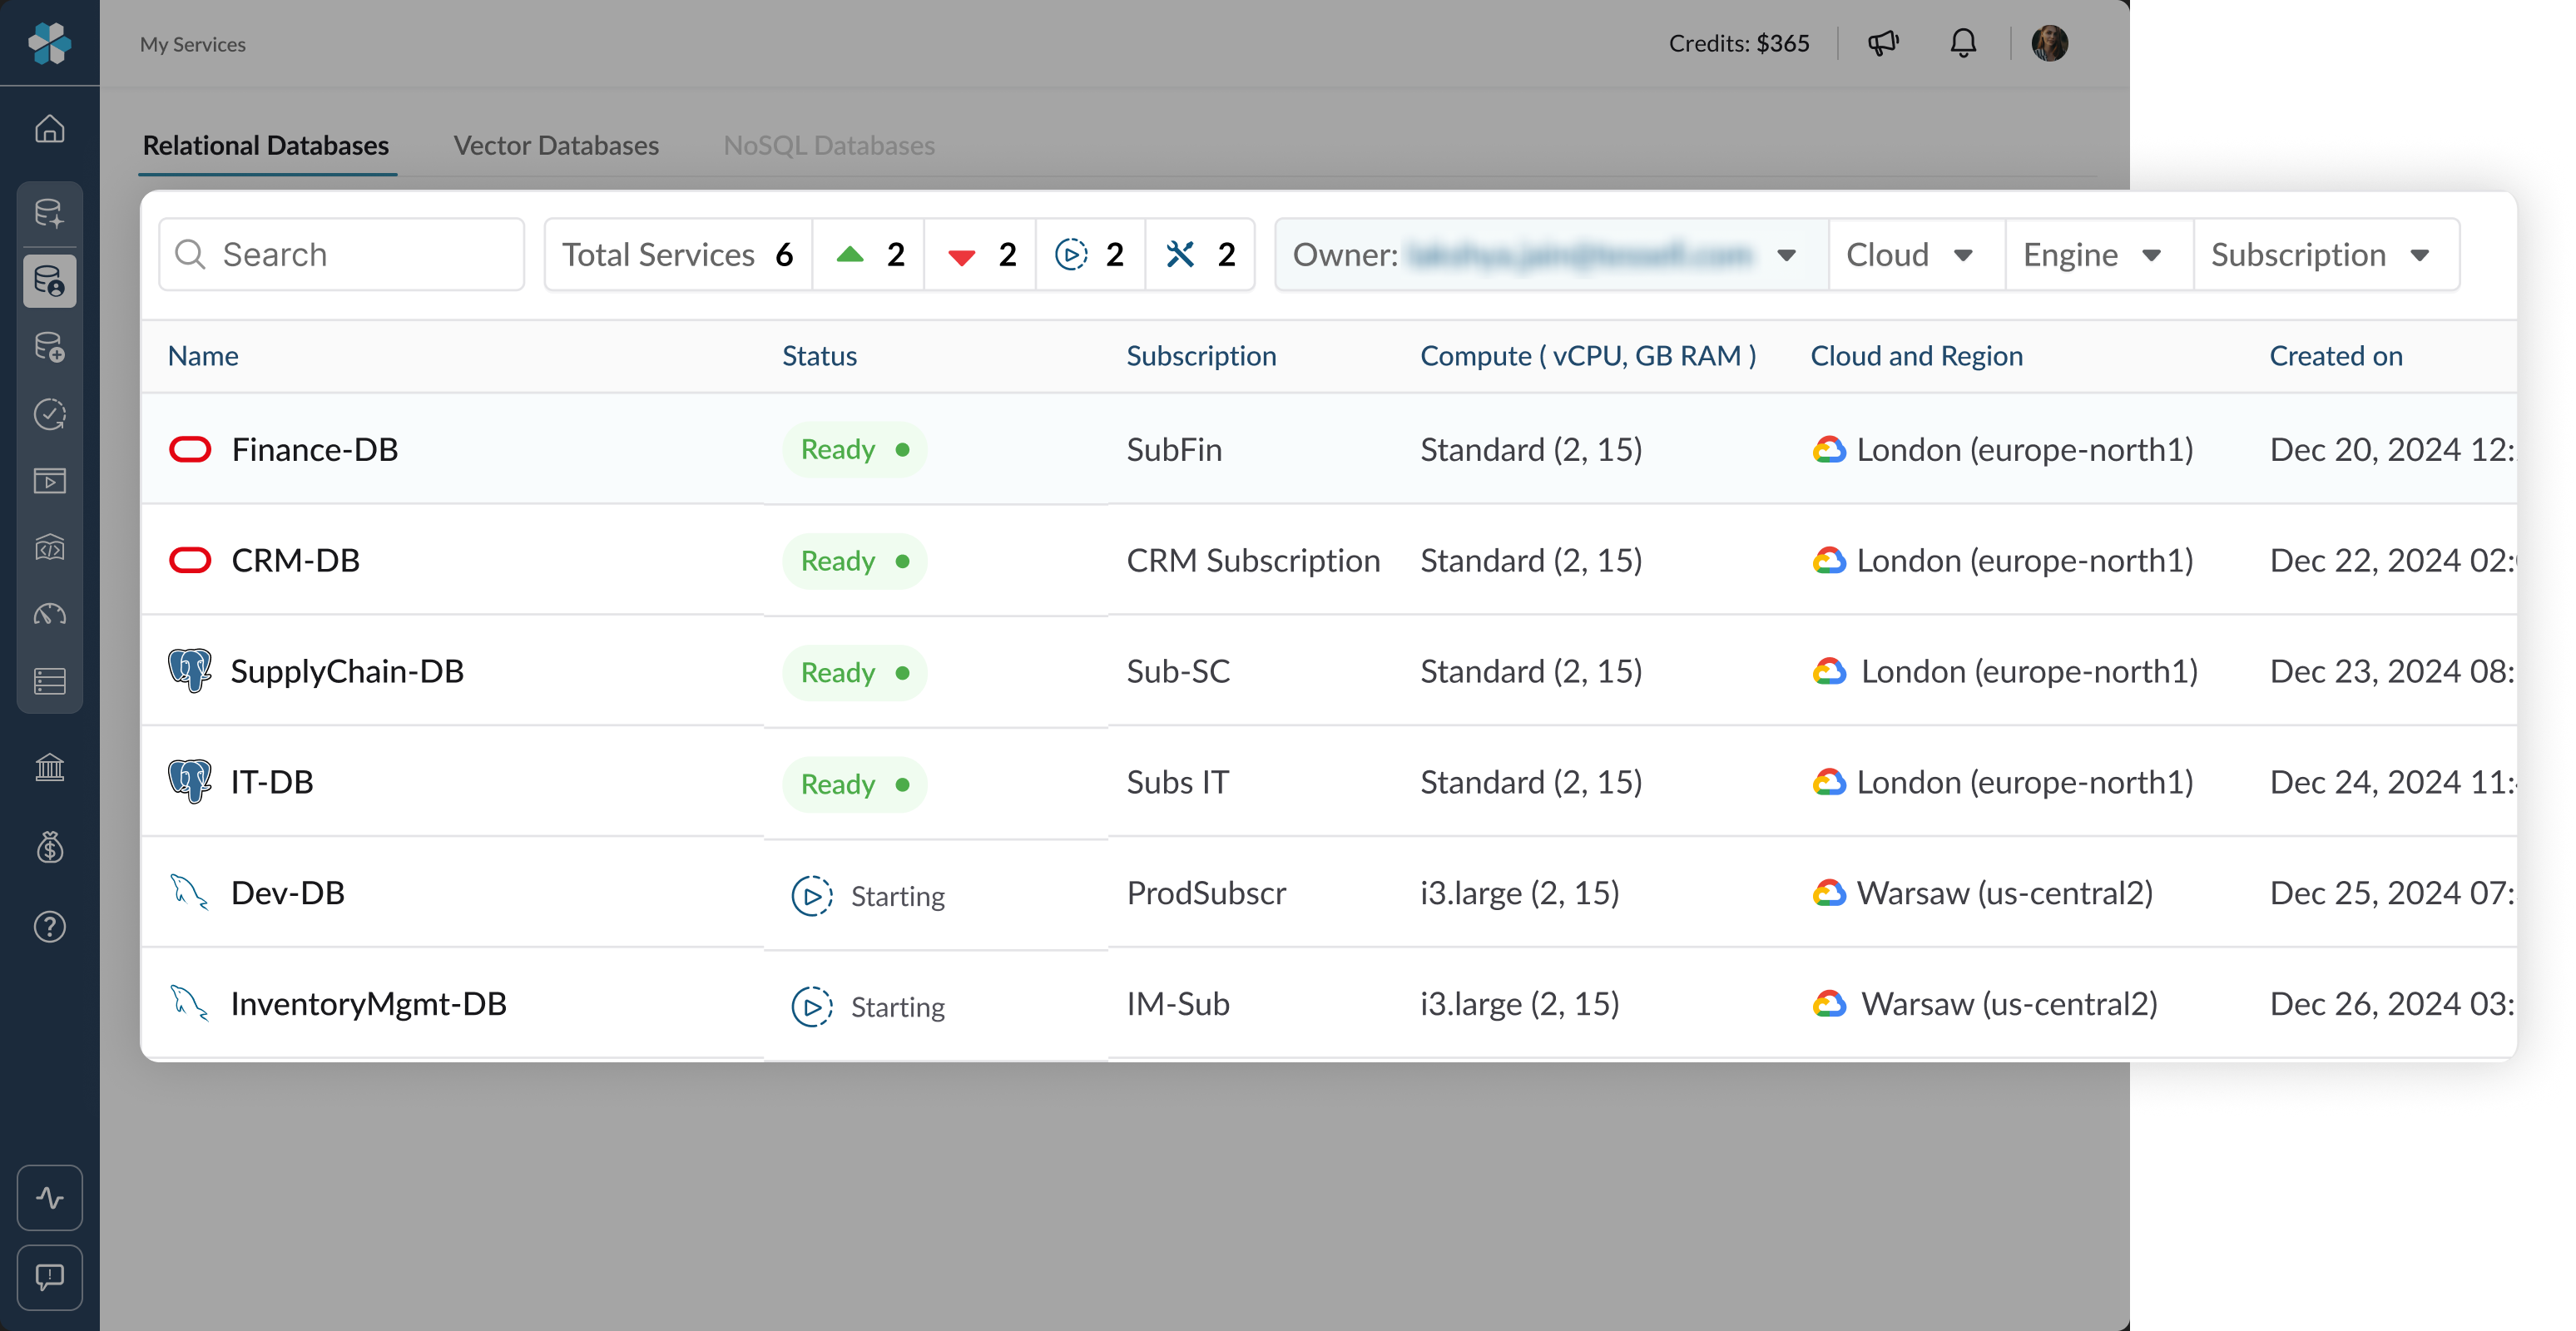Click the Home icon in the sidebar

49,130
